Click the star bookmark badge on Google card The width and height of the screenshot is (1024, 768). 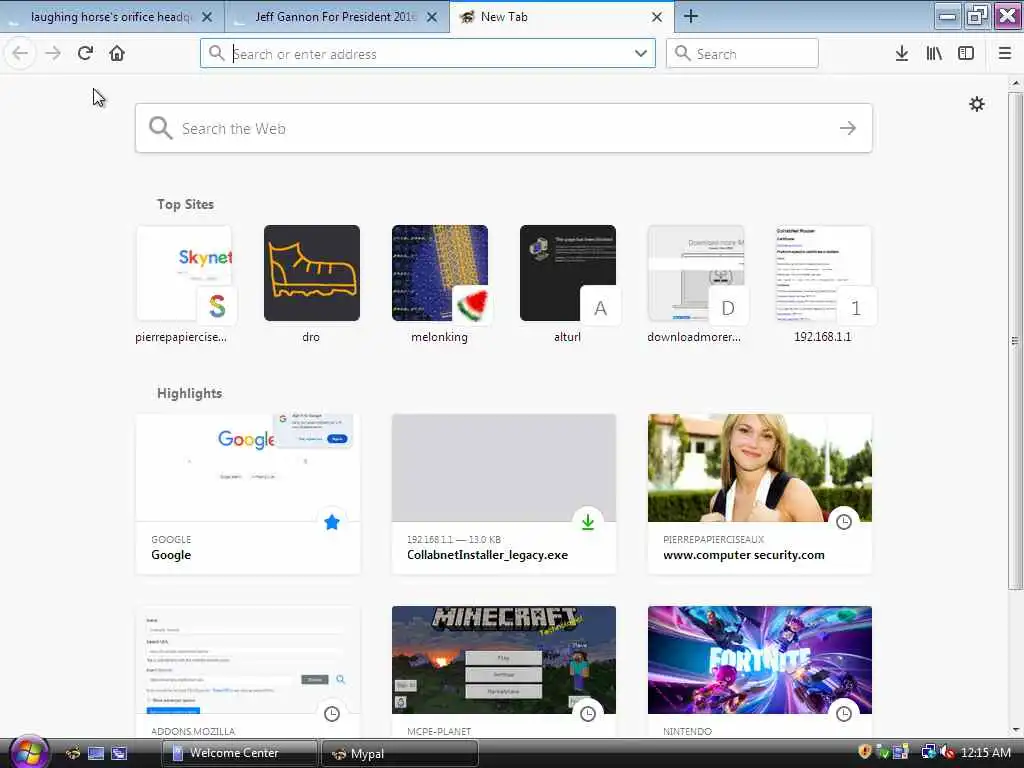coord(332,522)
